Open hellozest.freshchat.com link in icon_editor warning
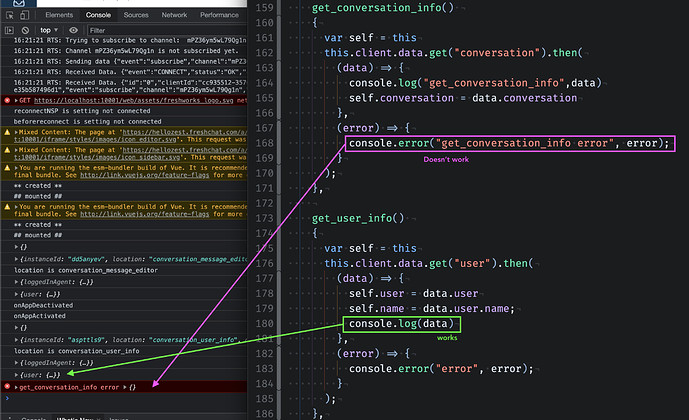689x420 pixels. (x=185, y=132)
